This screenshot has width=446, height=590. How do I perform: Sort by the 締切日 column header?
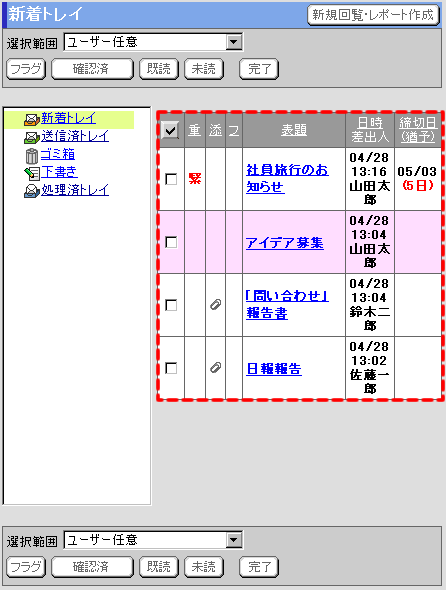coord(418,123)
